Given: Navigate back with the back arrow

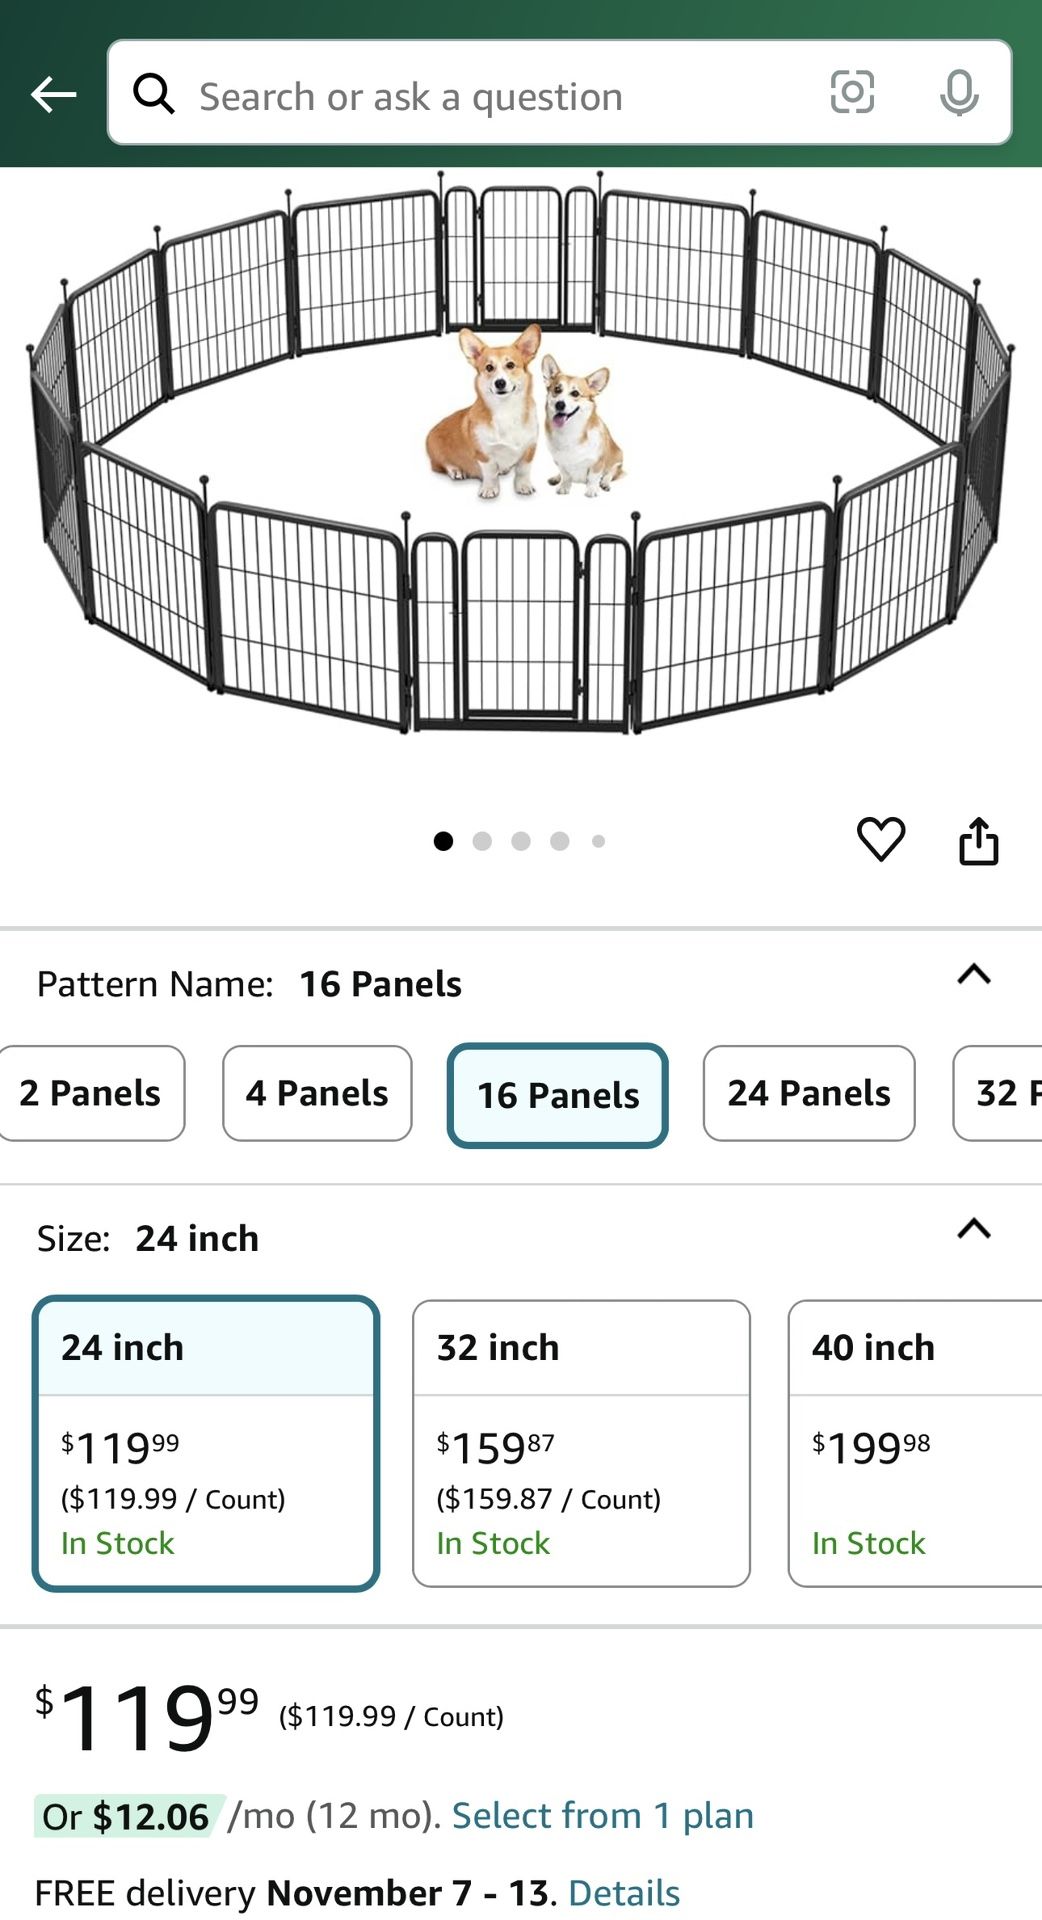Looking at the screenshot, I should 52,94.
